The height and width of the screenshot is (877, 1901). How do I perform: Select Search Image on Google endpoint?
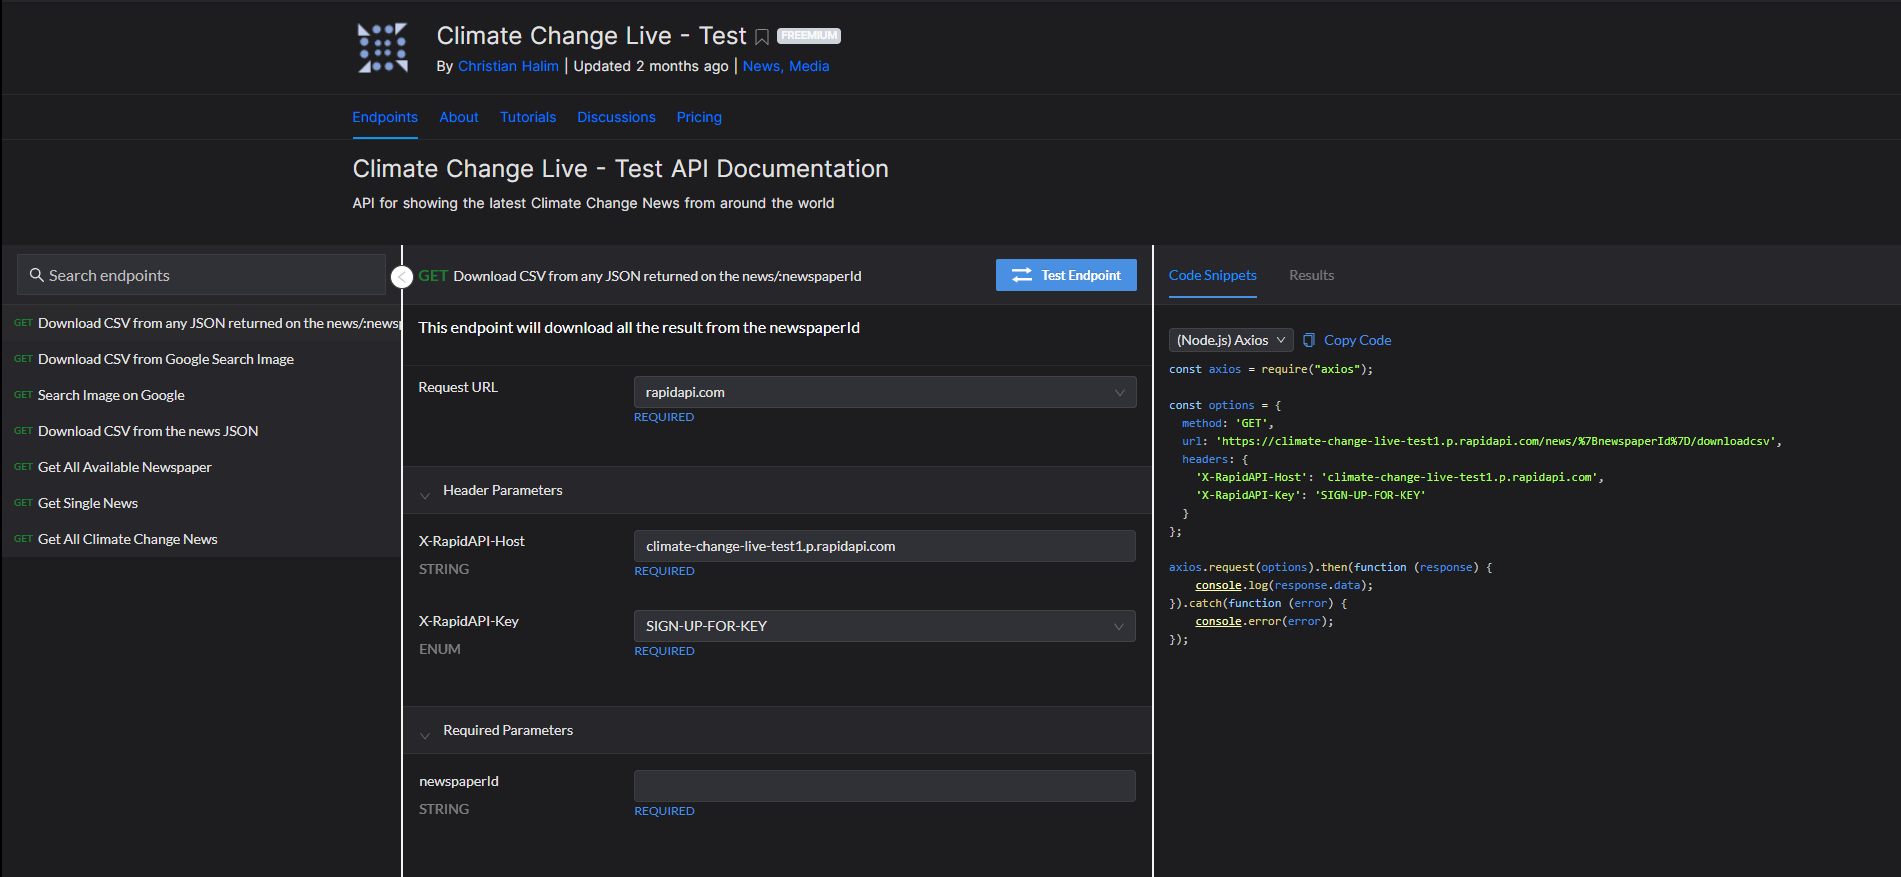tap(201, 395)
